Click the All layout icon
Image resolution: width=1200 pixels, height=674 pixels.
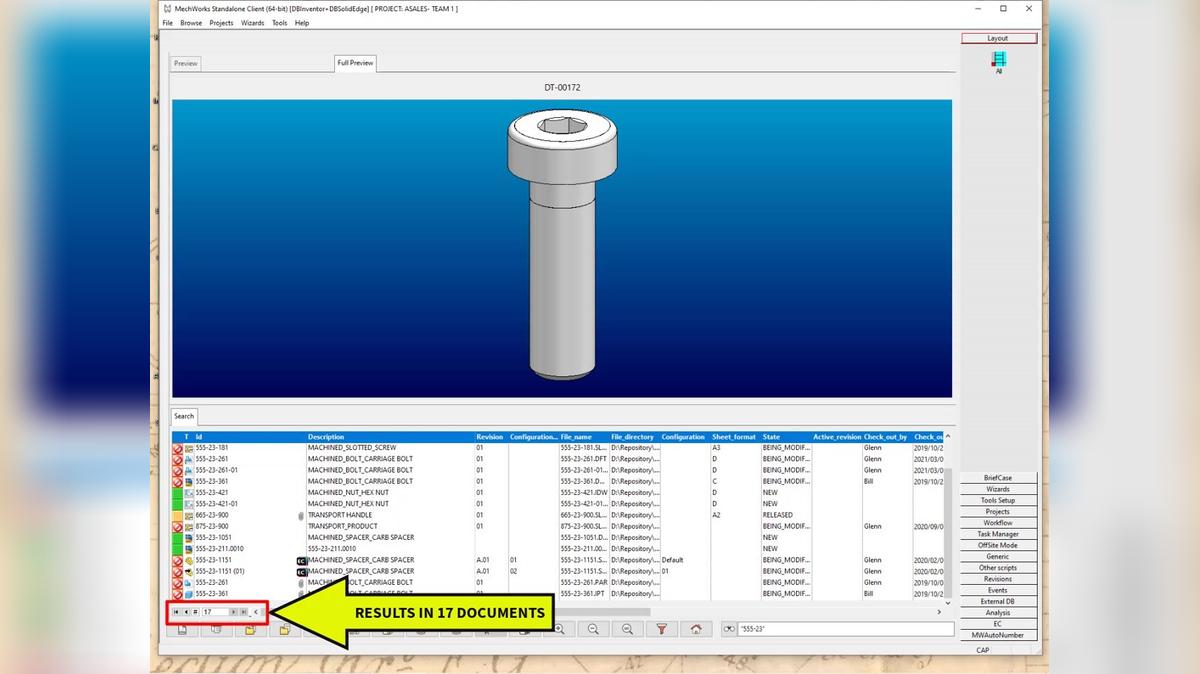pyautogui.click(x=998, y=62)
